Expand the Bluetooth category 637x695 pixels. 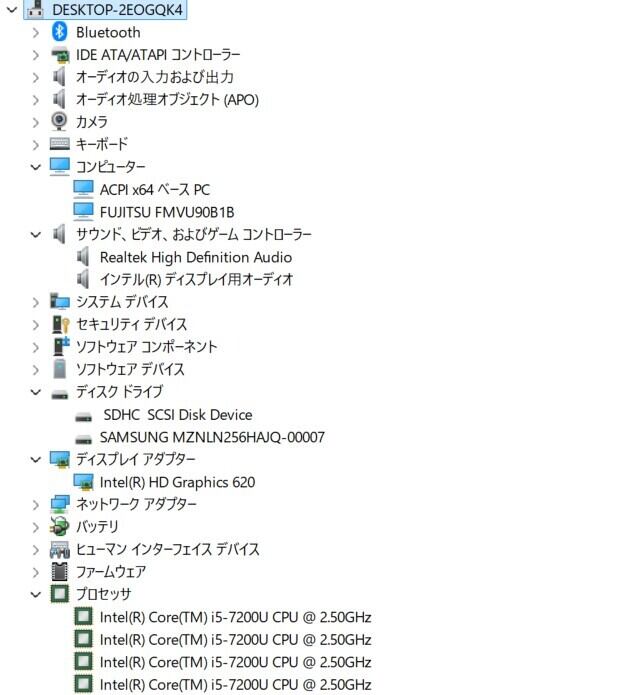click(36, 33)
